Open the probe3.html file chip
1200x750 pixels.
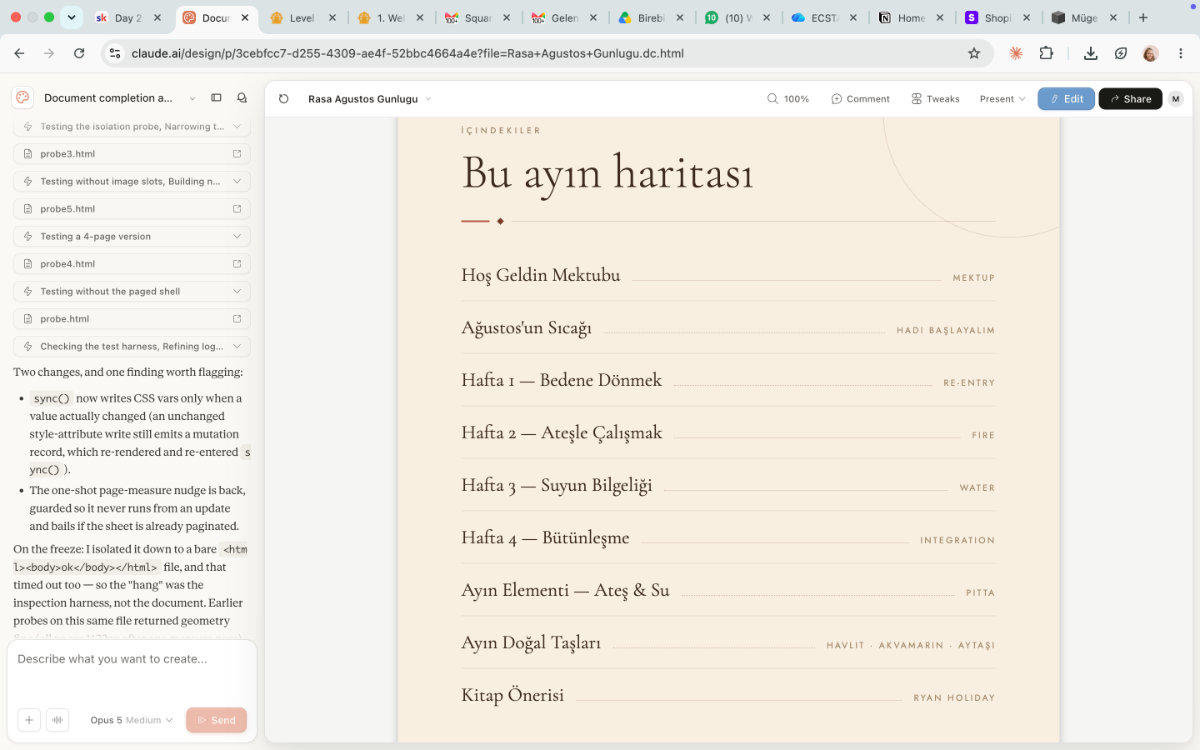(x=132, y=154)
